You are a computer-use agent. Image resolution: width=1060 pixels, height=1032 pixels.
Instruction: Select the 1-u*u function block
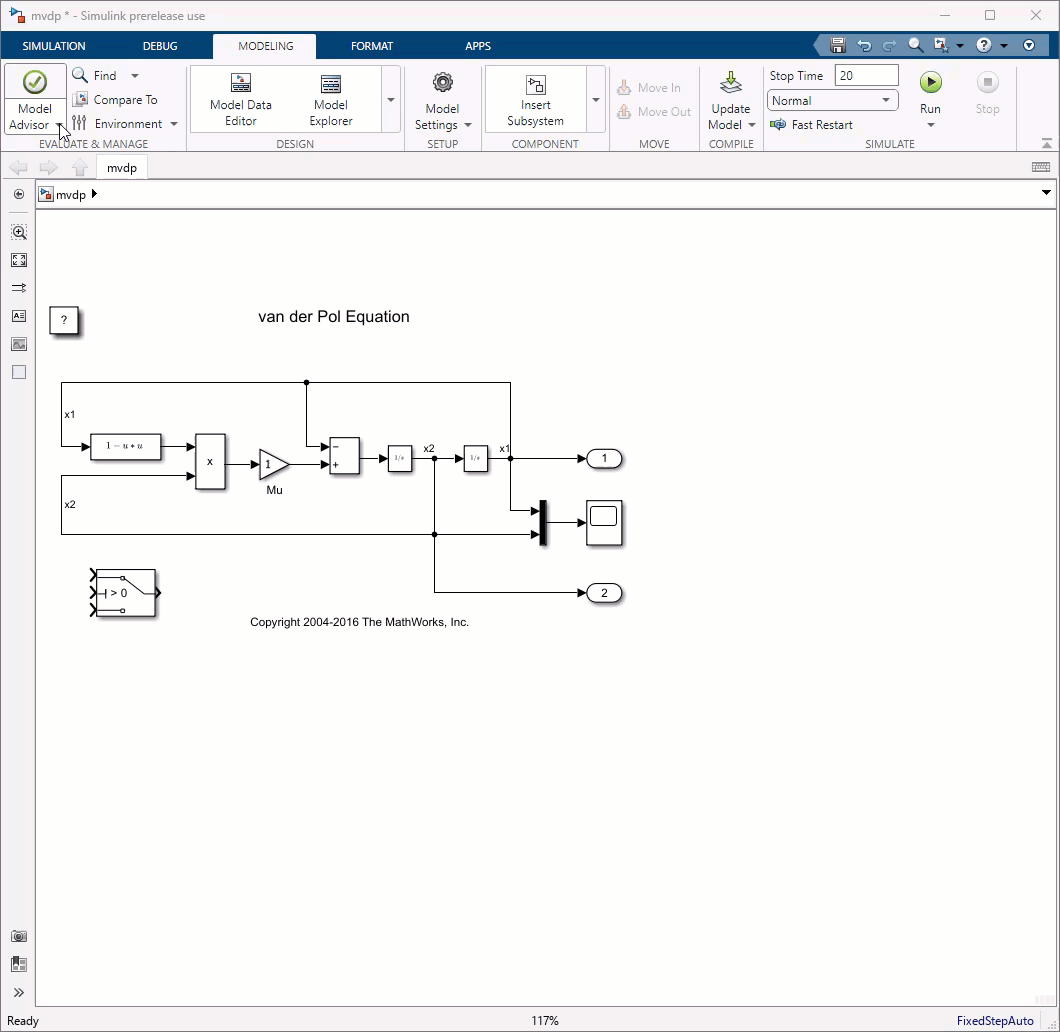[x=126, y=447]
